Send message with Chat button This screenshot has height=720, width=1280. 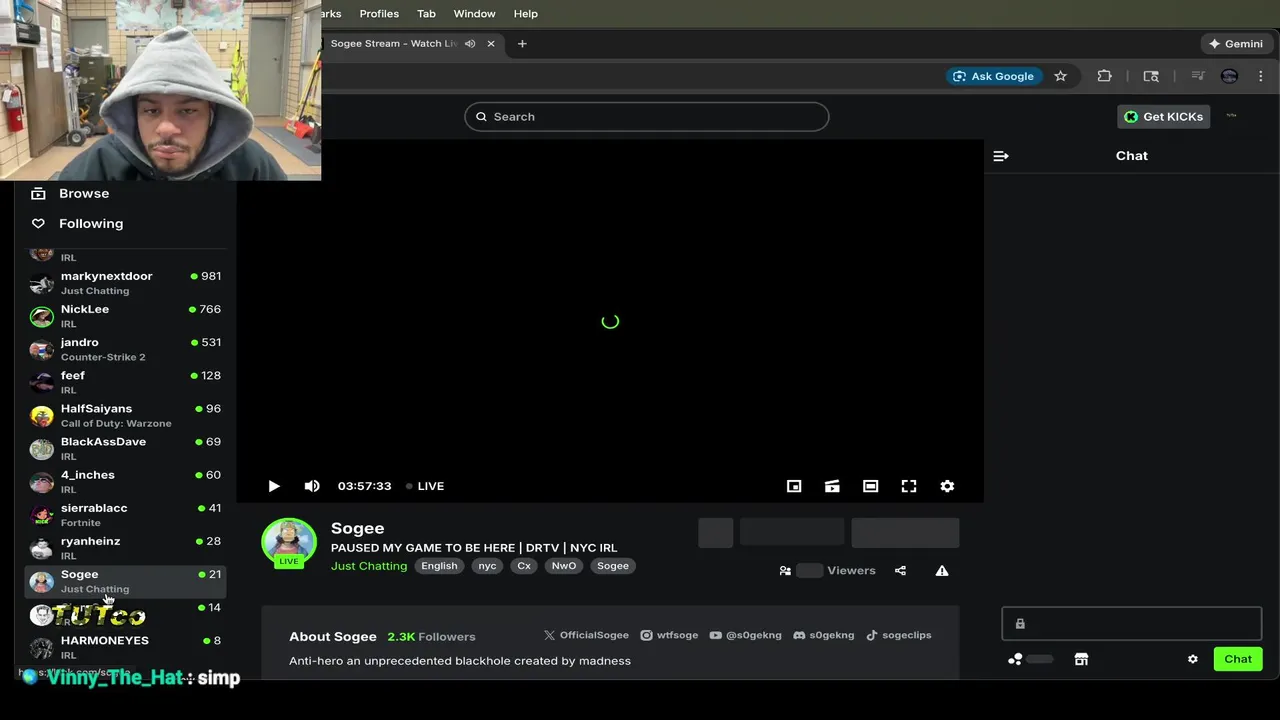pos(1238,659)
